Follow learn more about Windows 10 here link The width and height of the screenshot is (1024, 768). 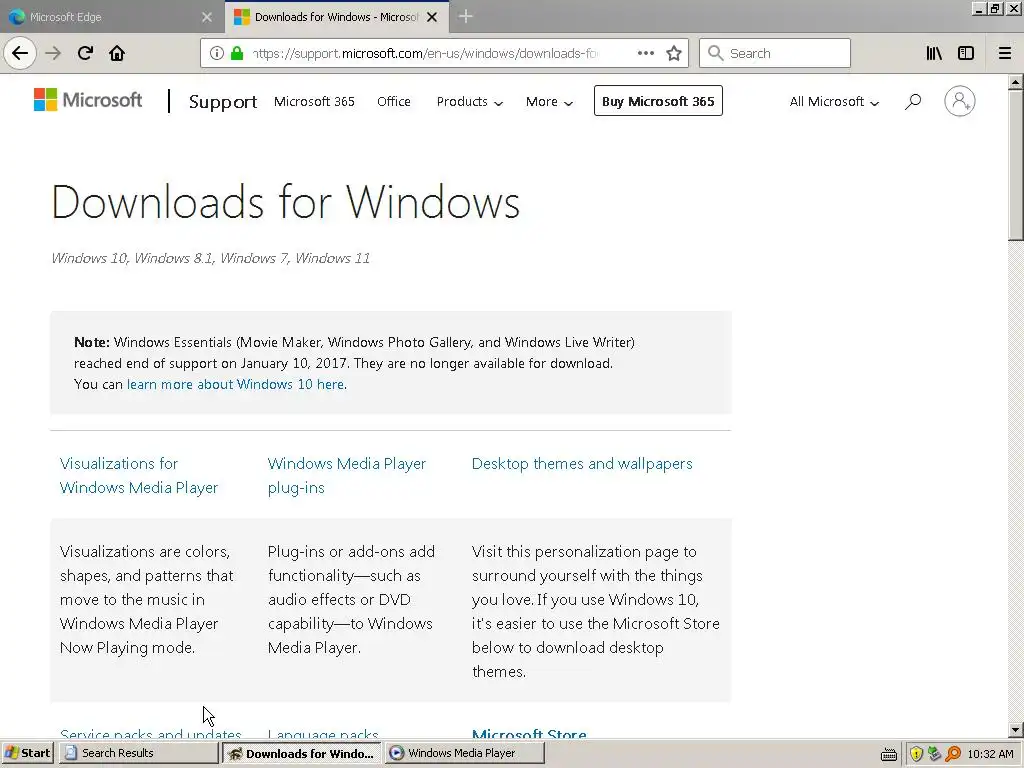[235, 384]
